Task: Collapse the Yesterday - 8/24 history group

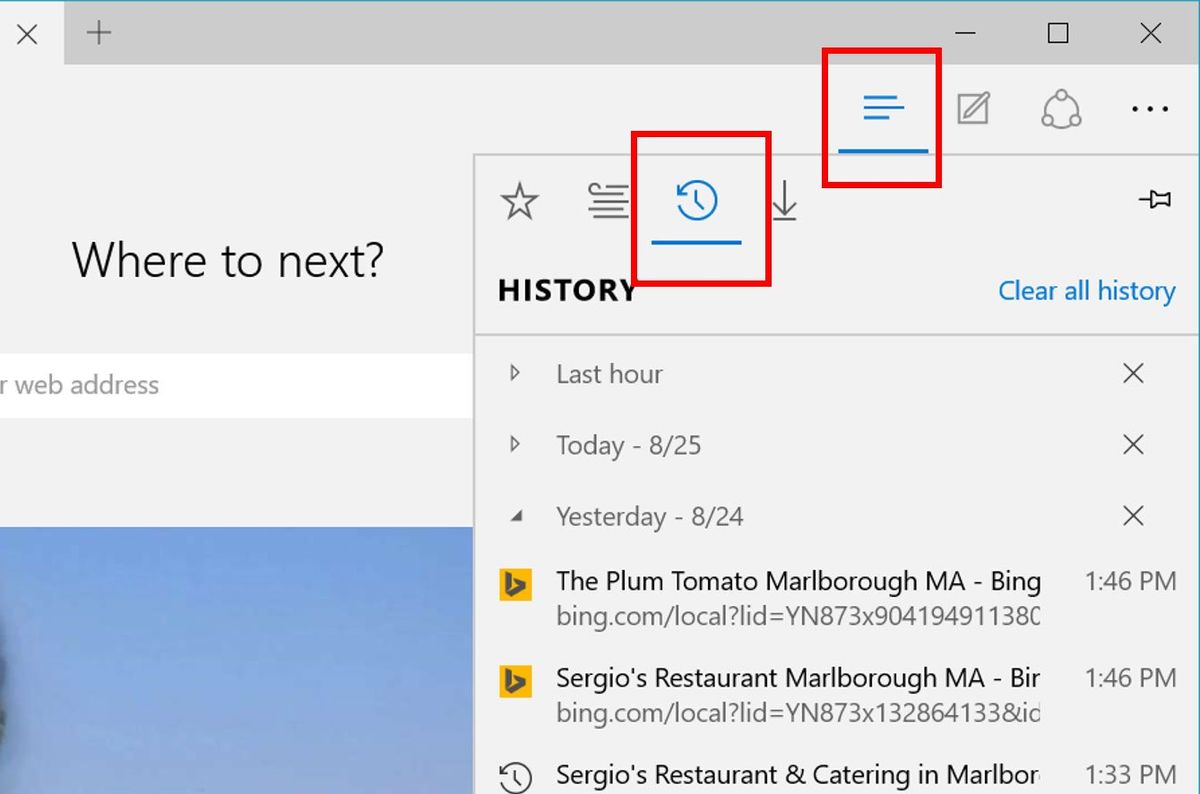Action: coord(513,516)
